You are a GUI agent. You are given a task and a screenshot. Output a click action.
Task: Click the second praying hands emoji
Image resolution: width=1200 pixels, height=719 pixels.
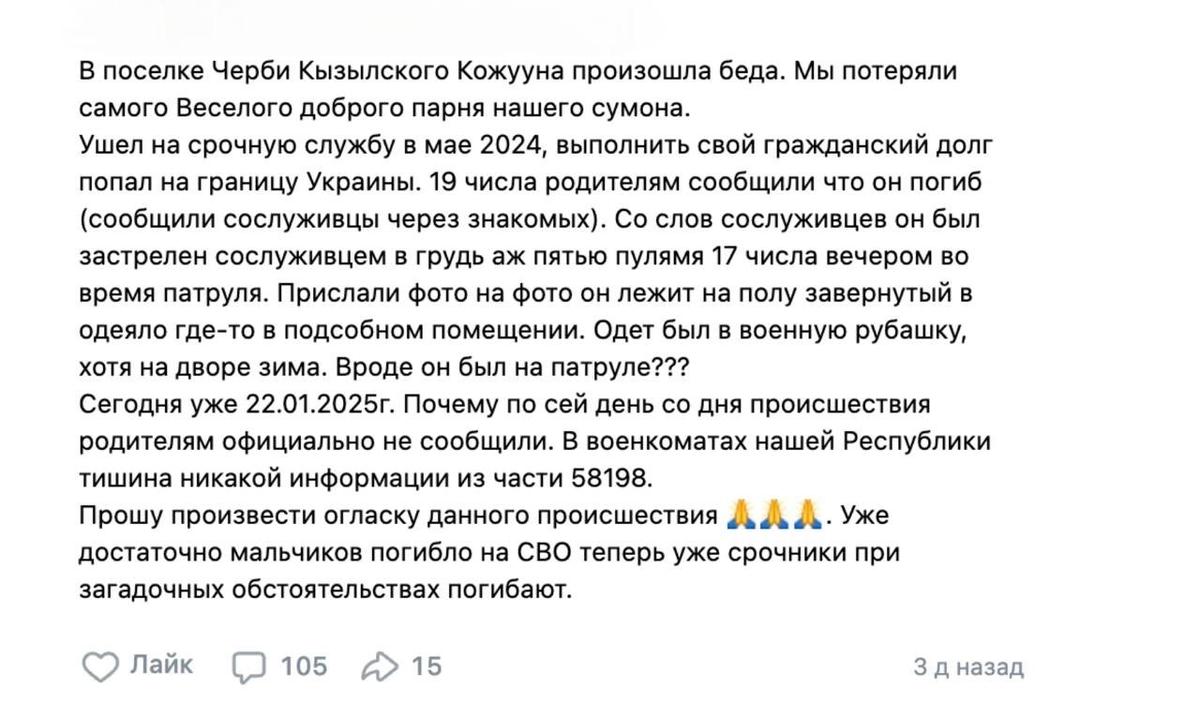[x=774, y=514]
